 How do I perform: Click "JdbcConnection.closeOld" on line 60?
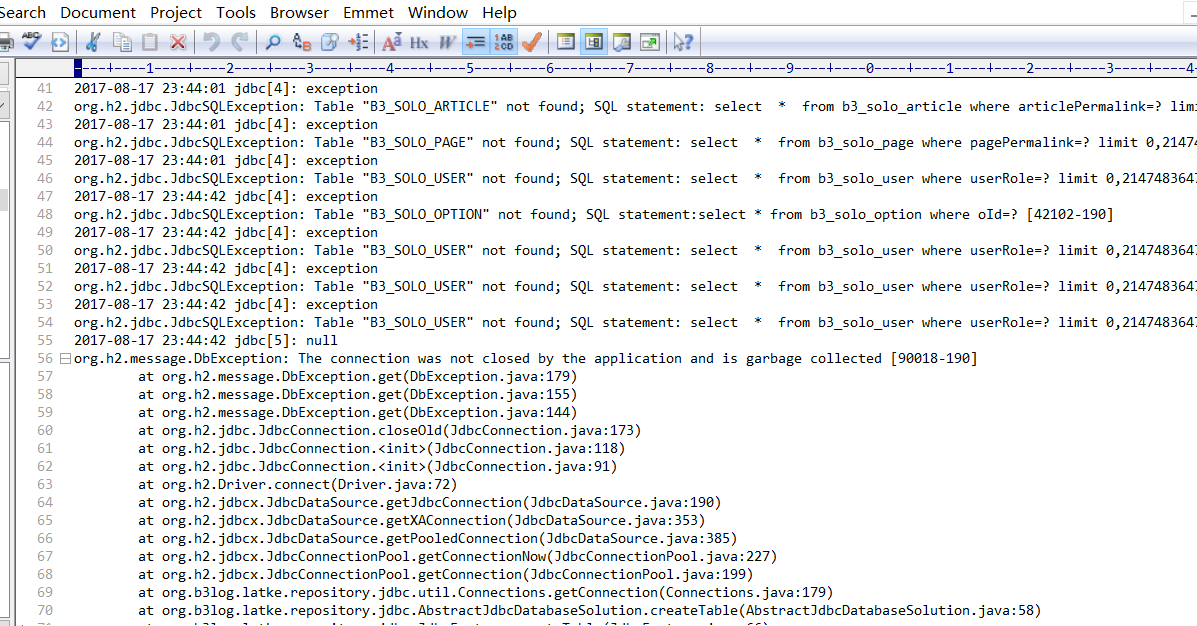pyautogui.click(x=350, y=431)
